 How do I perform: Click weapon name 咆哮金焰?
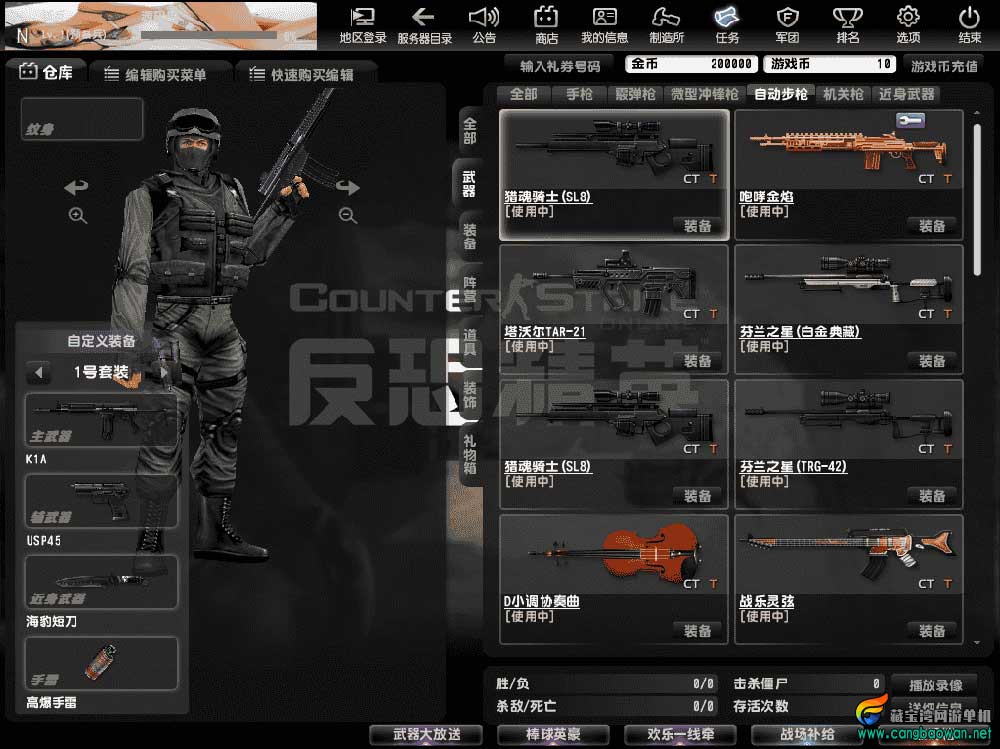[766, 197]
